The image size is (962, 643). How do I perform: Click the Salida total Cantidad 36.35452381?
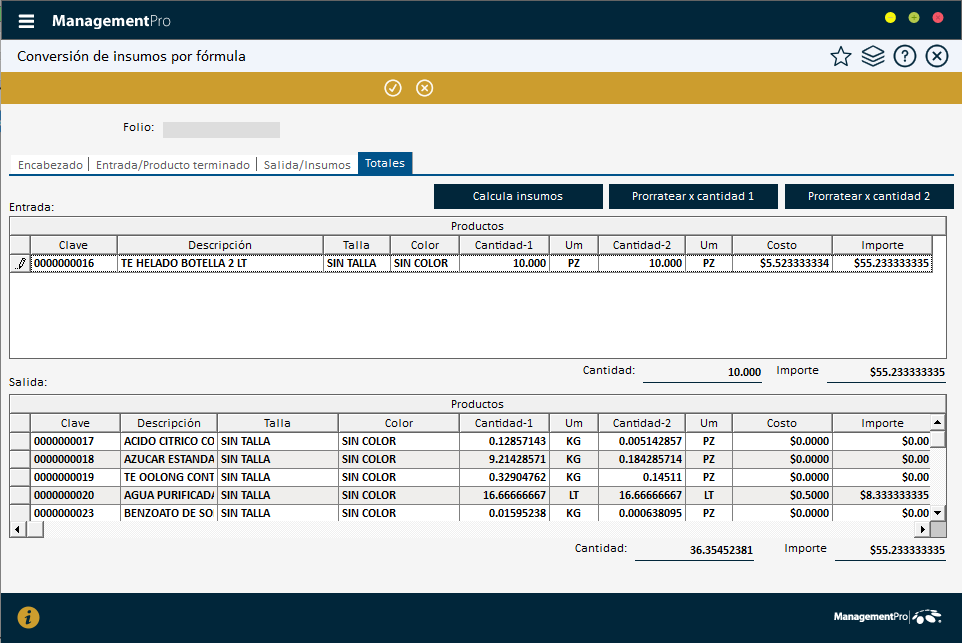click(695, 550)
